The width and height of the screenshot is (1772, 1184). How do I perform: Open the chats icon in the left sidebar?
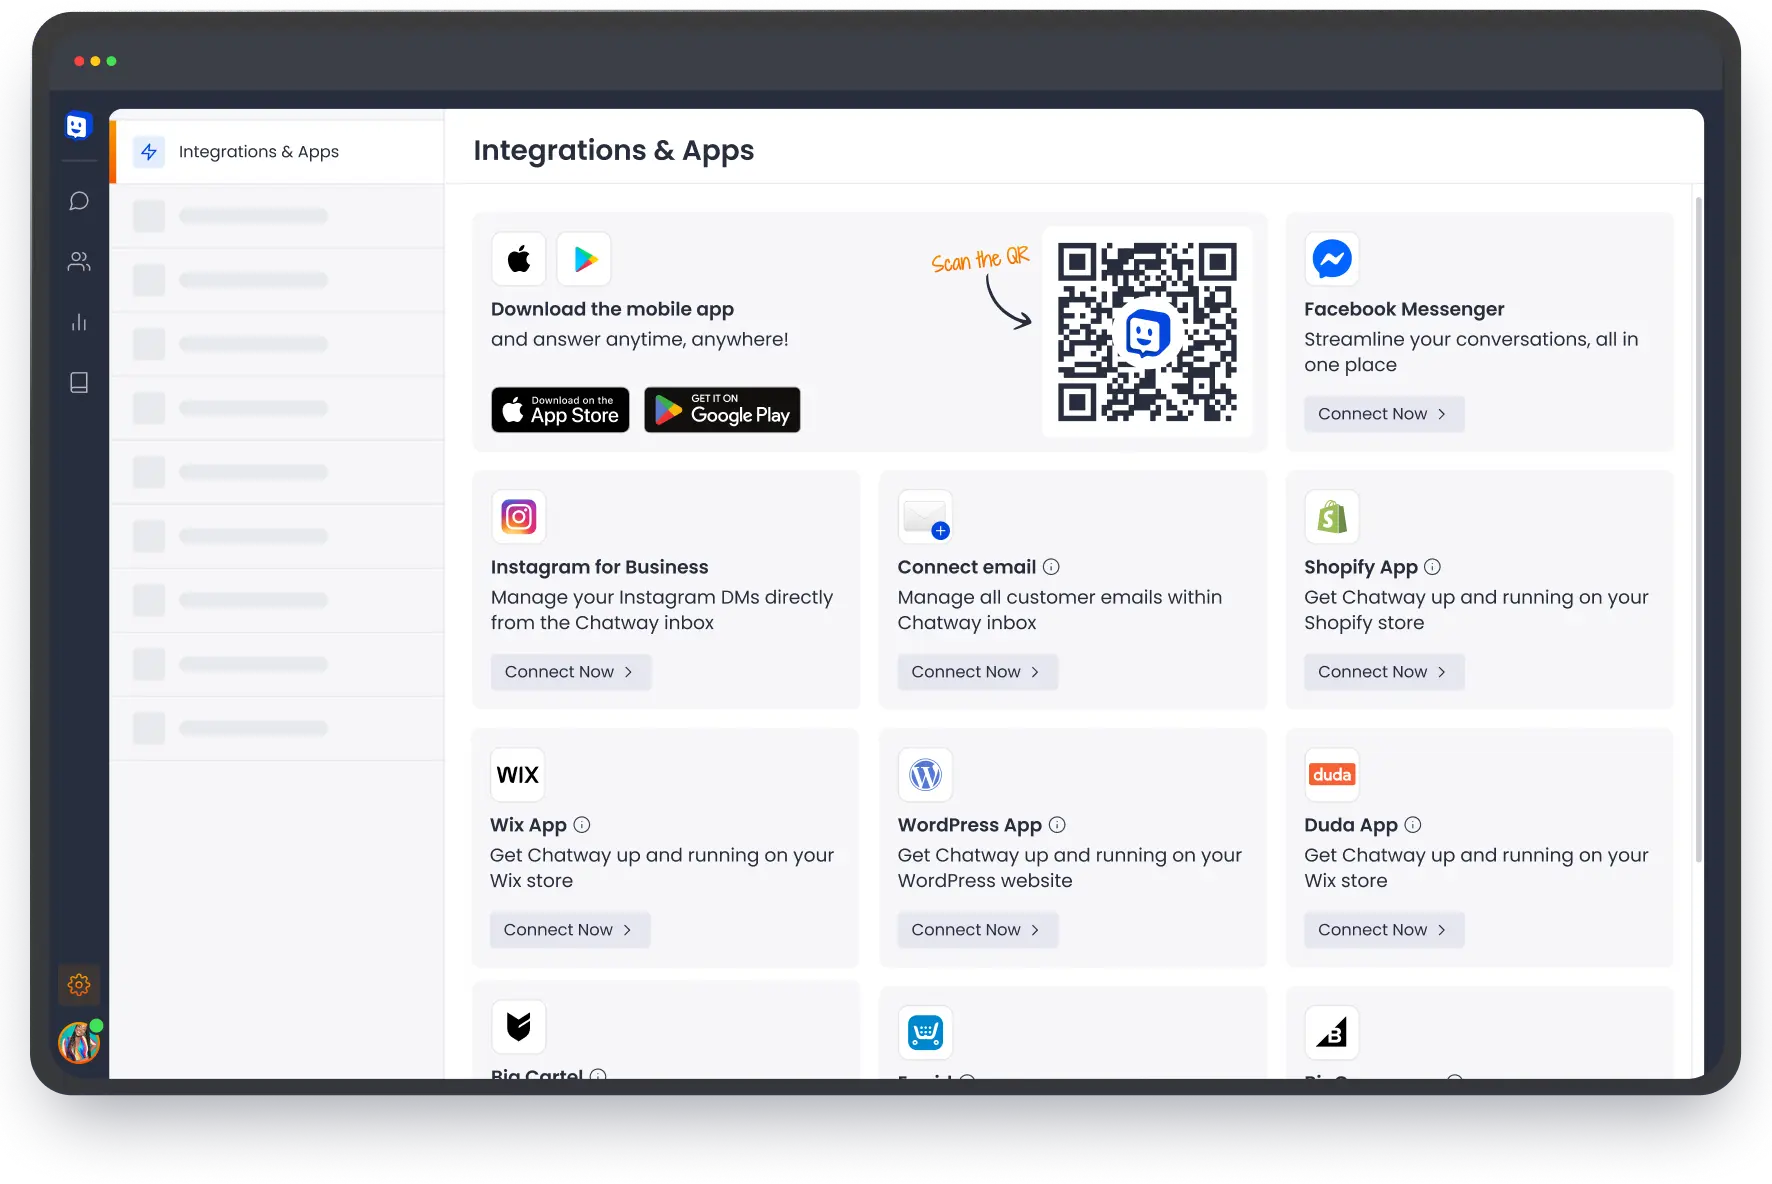79,201
